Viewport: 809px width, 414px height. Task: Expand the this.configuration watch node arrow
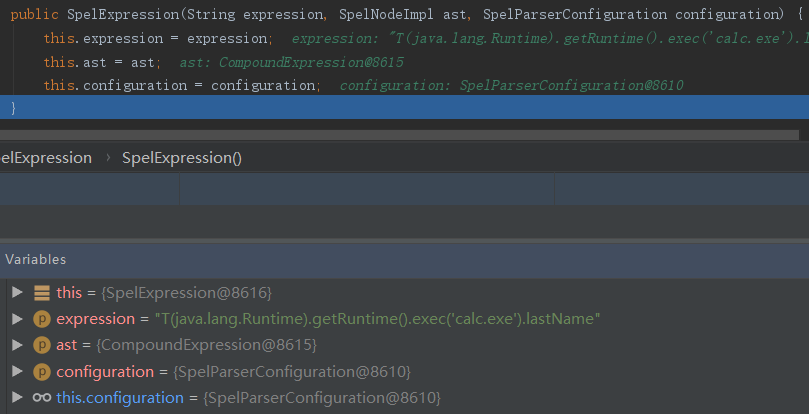[x=16, y=398]
